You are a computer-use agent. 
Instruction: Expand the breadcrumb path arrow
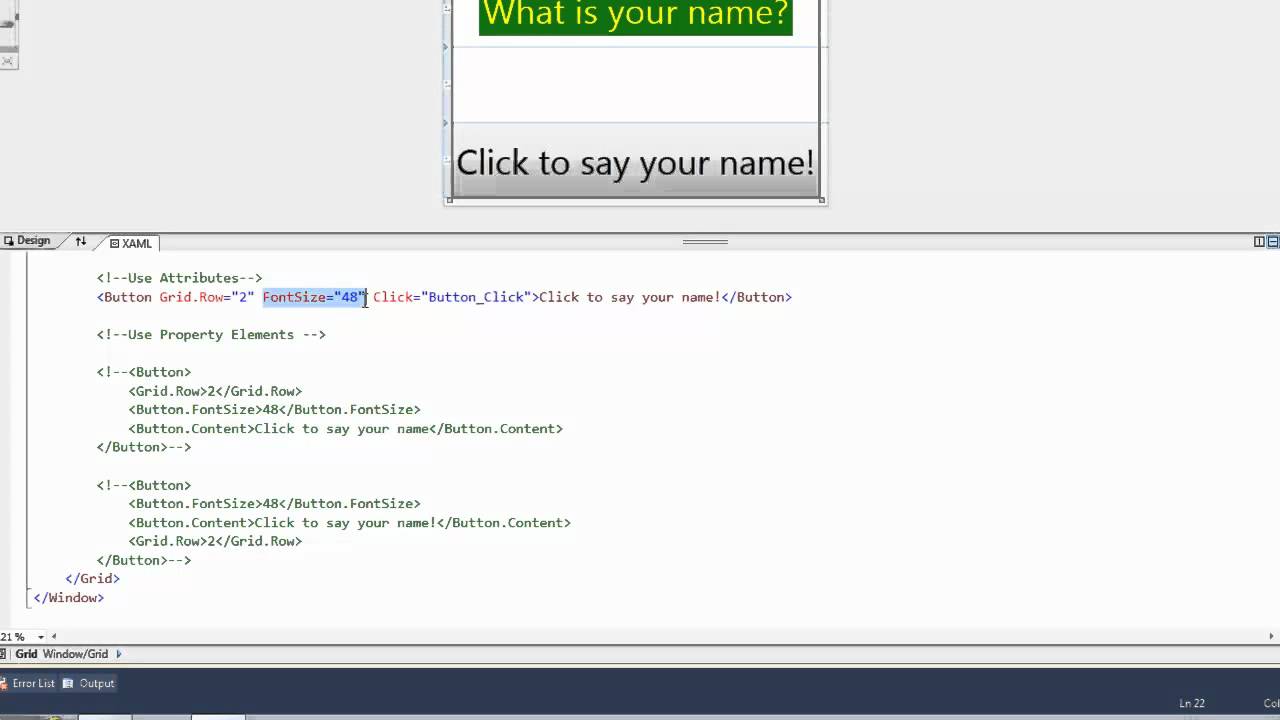[x=119, y=654]
